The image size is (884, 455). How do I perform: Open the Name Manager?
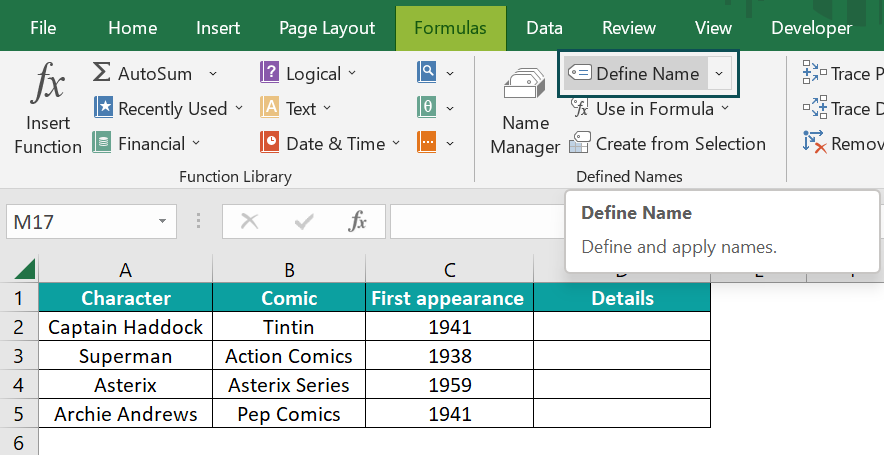point(525,111)
